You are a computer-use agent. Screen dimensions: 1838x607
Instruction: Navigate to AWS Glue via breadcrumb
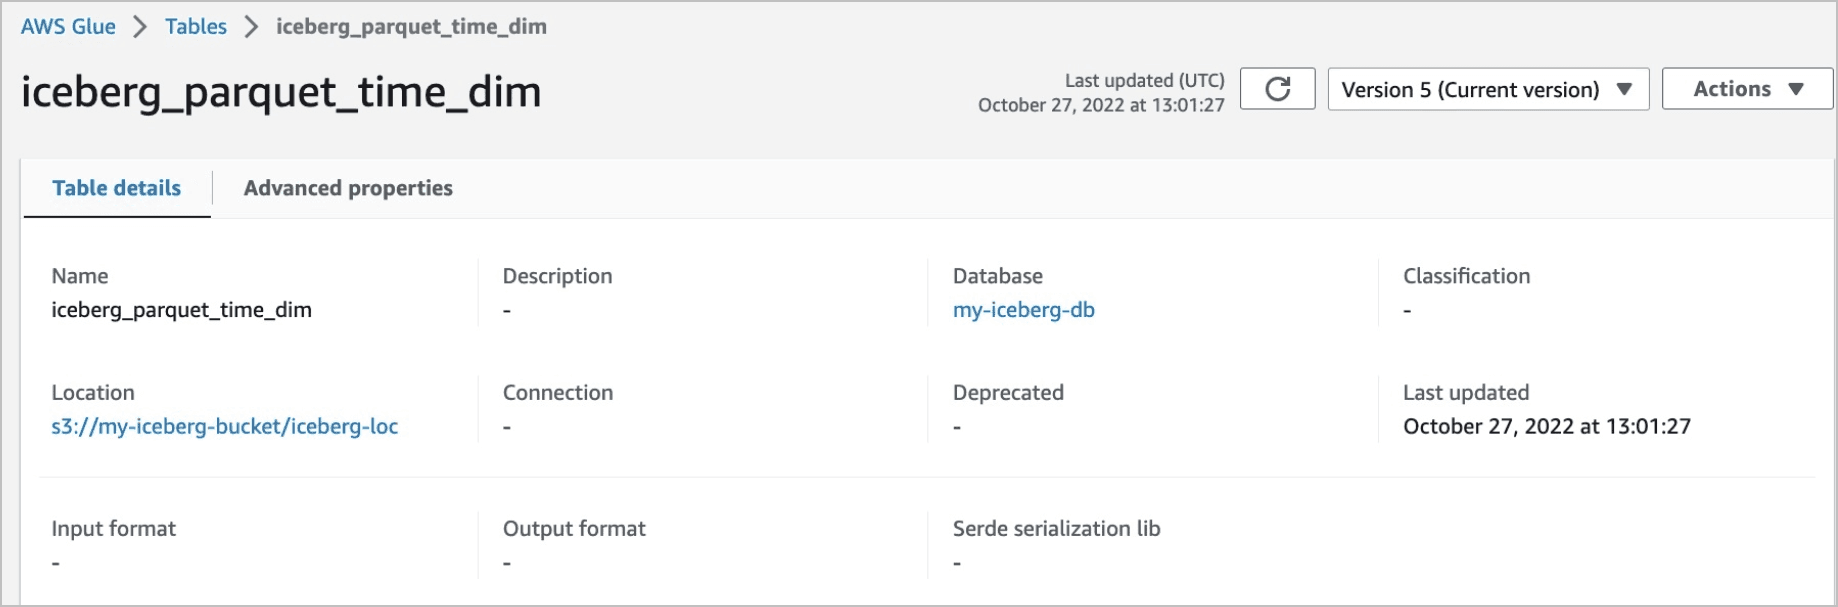pyautogui.click(x=68, y=27)
